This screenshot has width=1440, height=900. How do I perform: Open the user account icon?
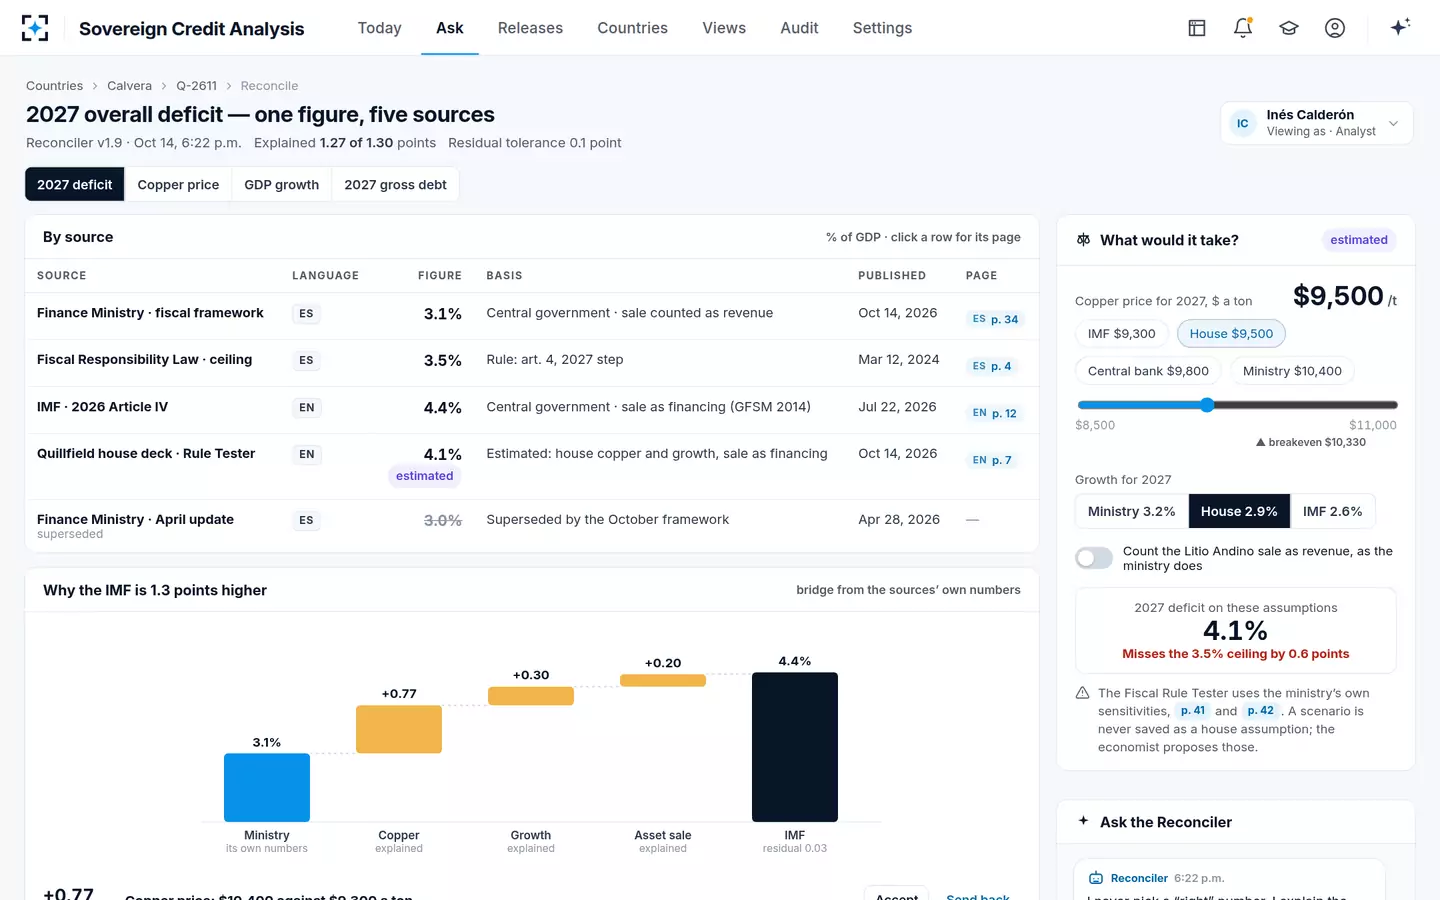pyautogui.click(x=1335, y=28)
